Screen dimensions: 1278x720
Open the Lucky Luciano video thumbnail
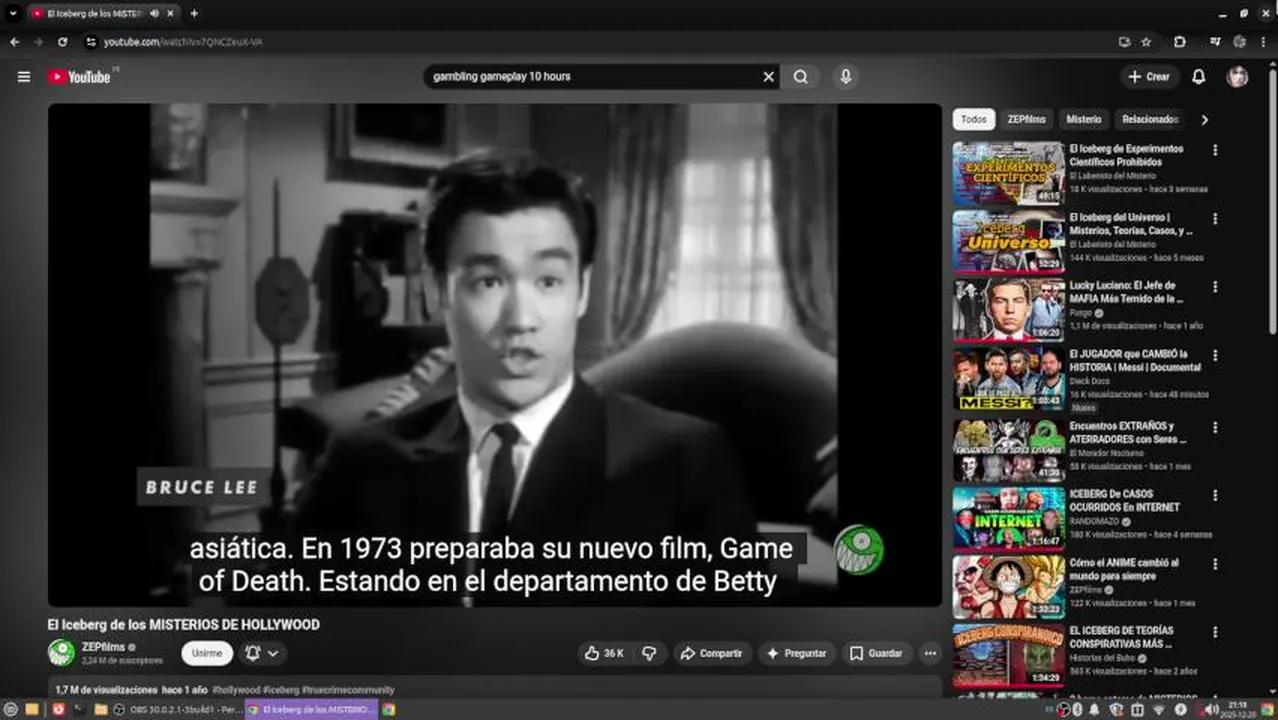click(1008, 310)
